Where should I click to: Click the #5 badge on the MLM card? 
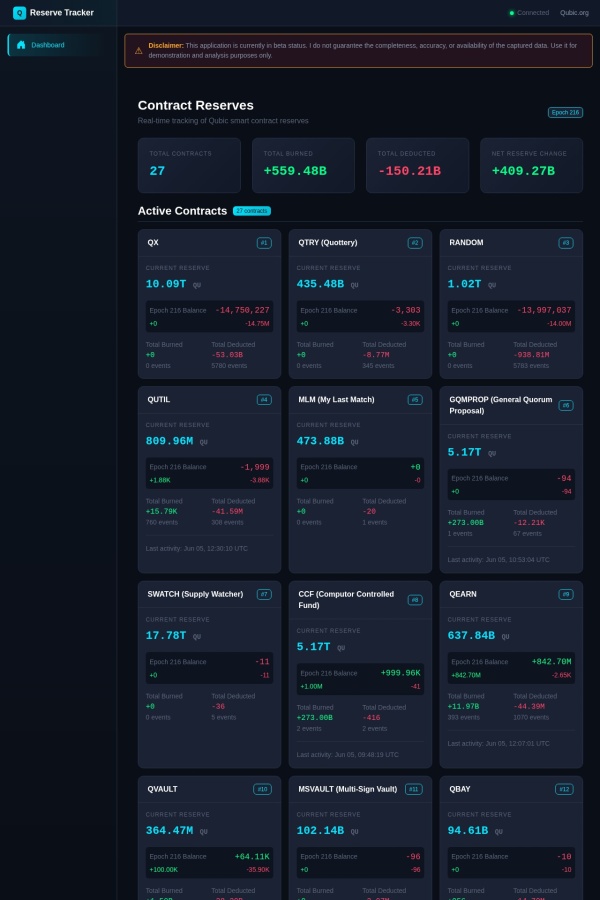tap(415, 399)
